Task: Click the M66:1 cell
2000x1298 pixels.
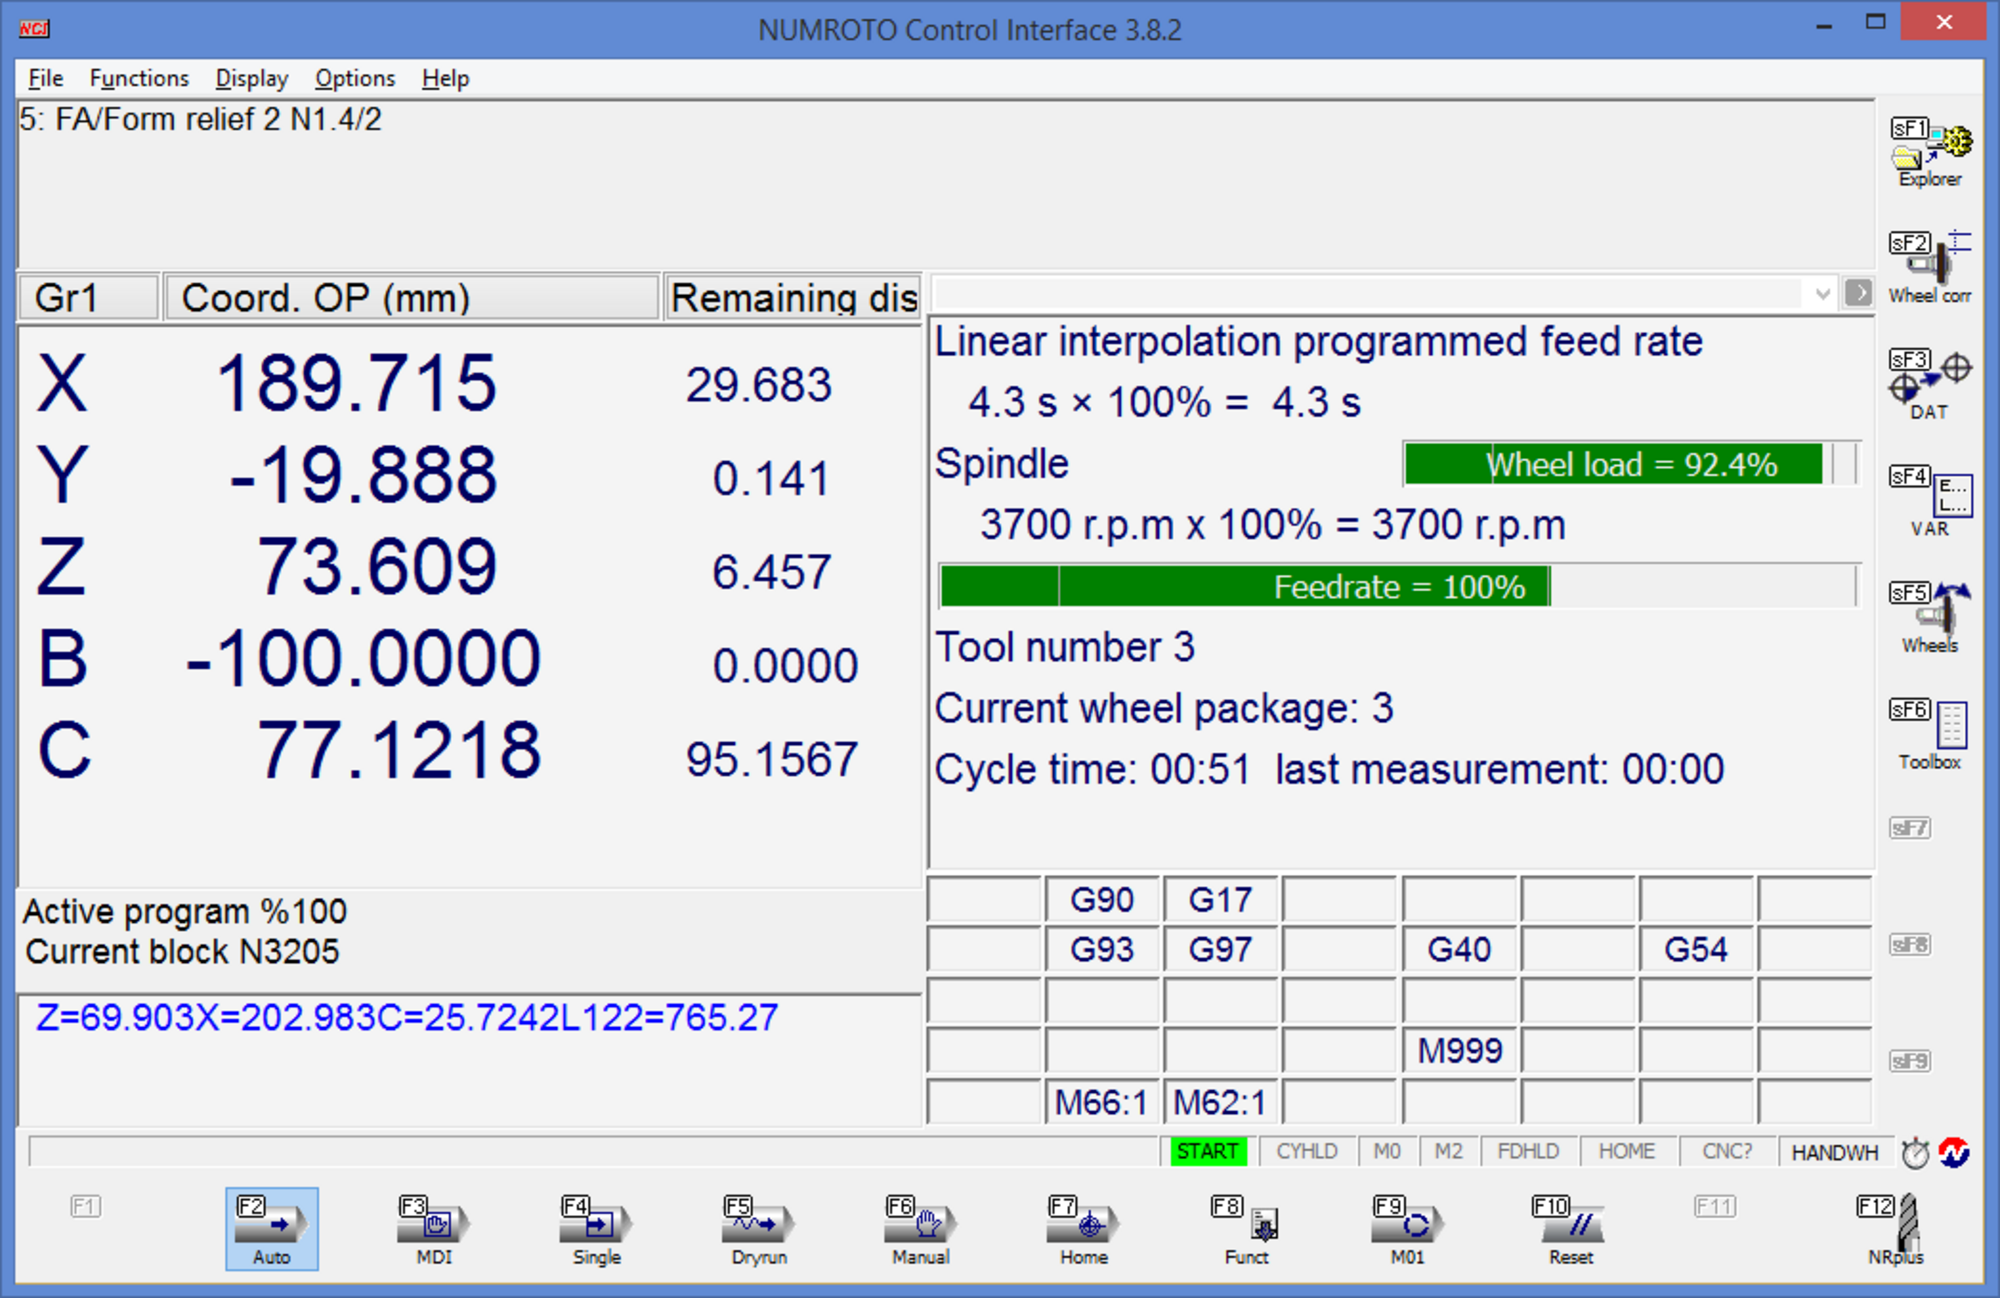Action: 1102,1102
